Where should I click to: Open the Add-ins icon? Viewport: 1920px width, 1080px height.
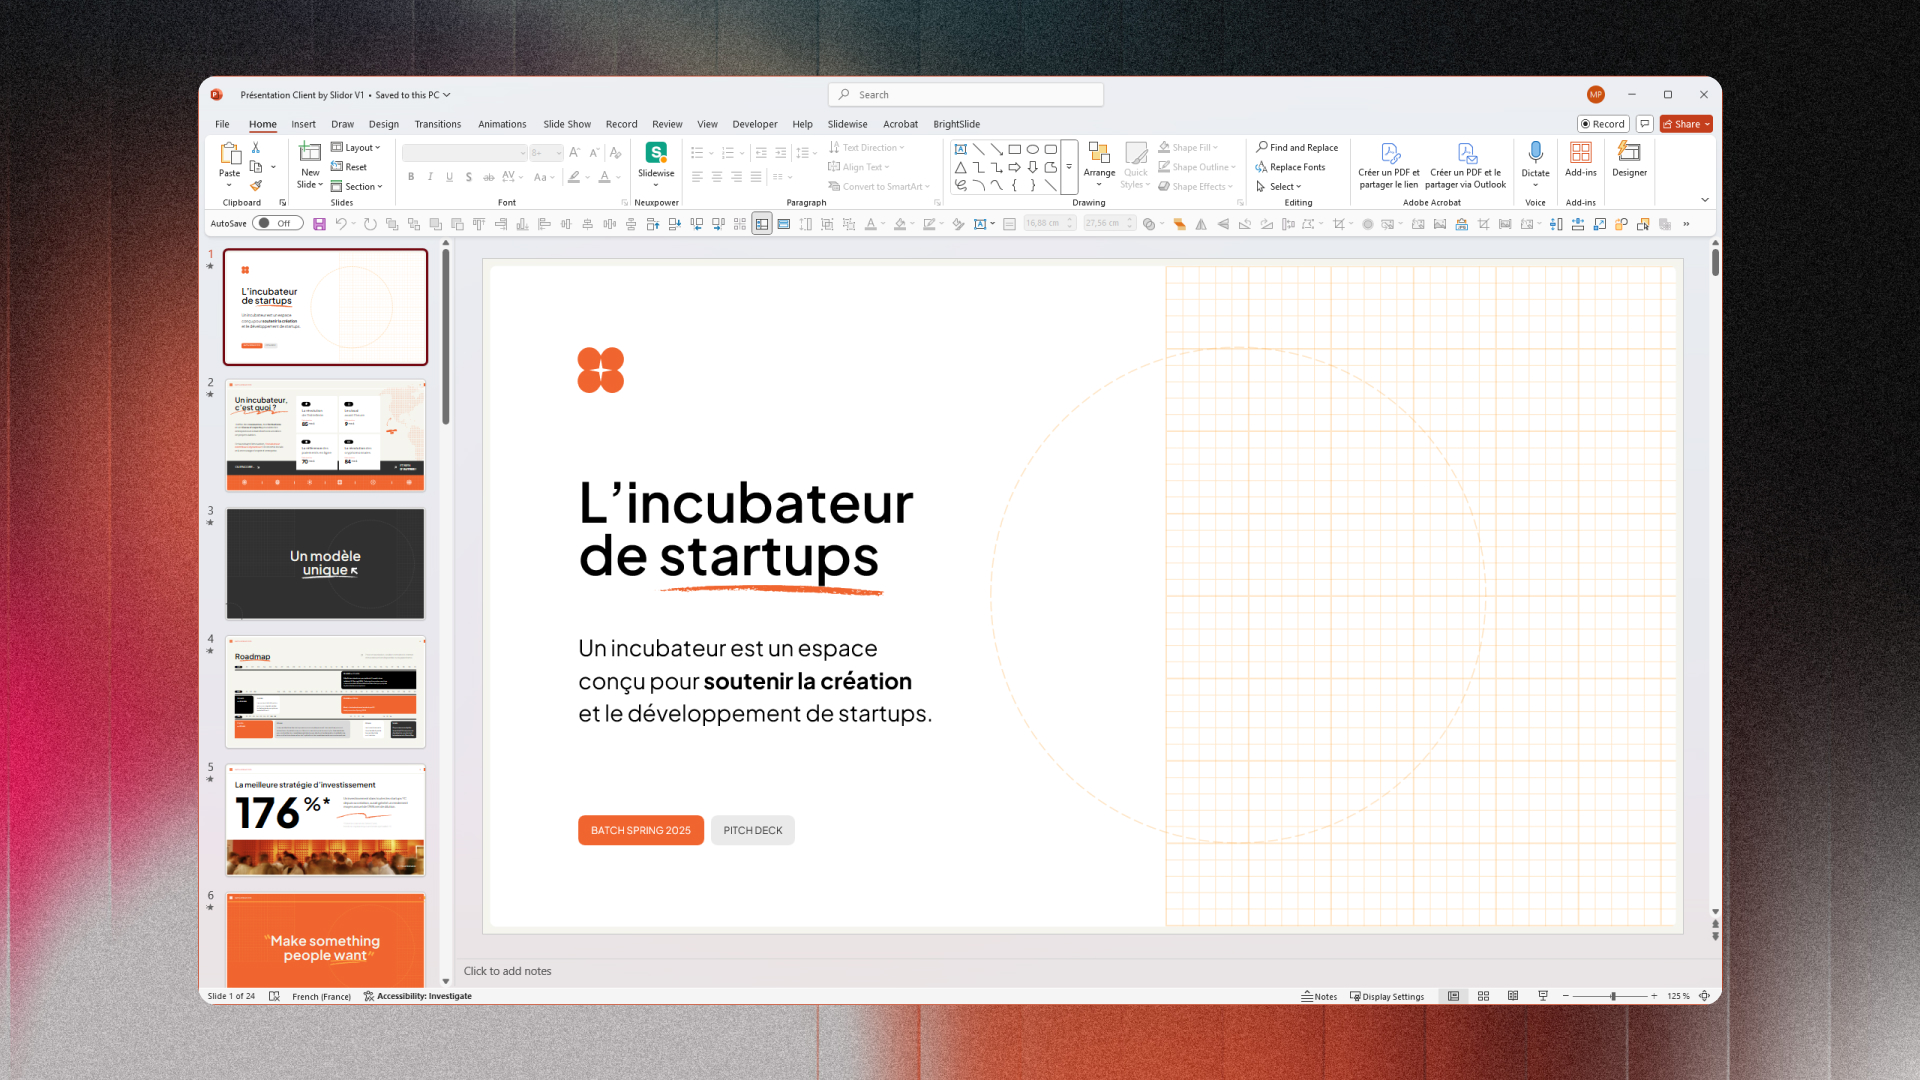(1581, 153)
